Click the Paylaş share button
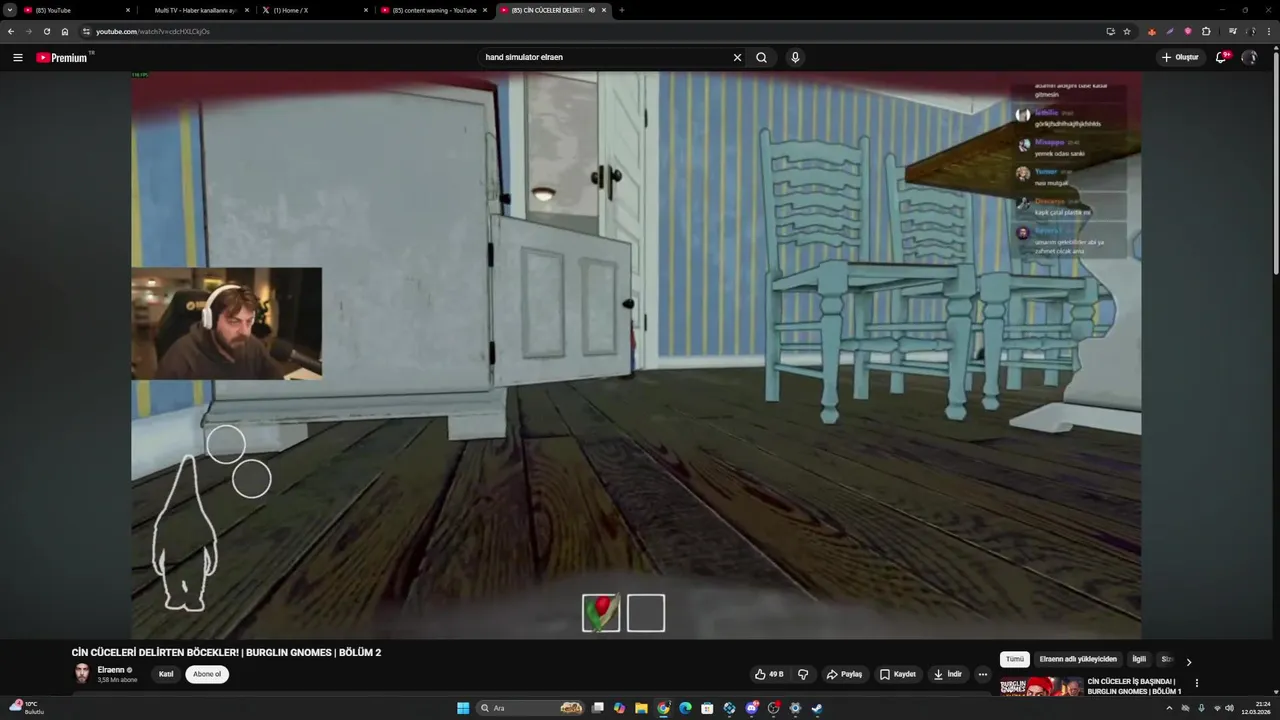Image resolution: width=1280 pixels, height=720 pixels. [844, 674]
